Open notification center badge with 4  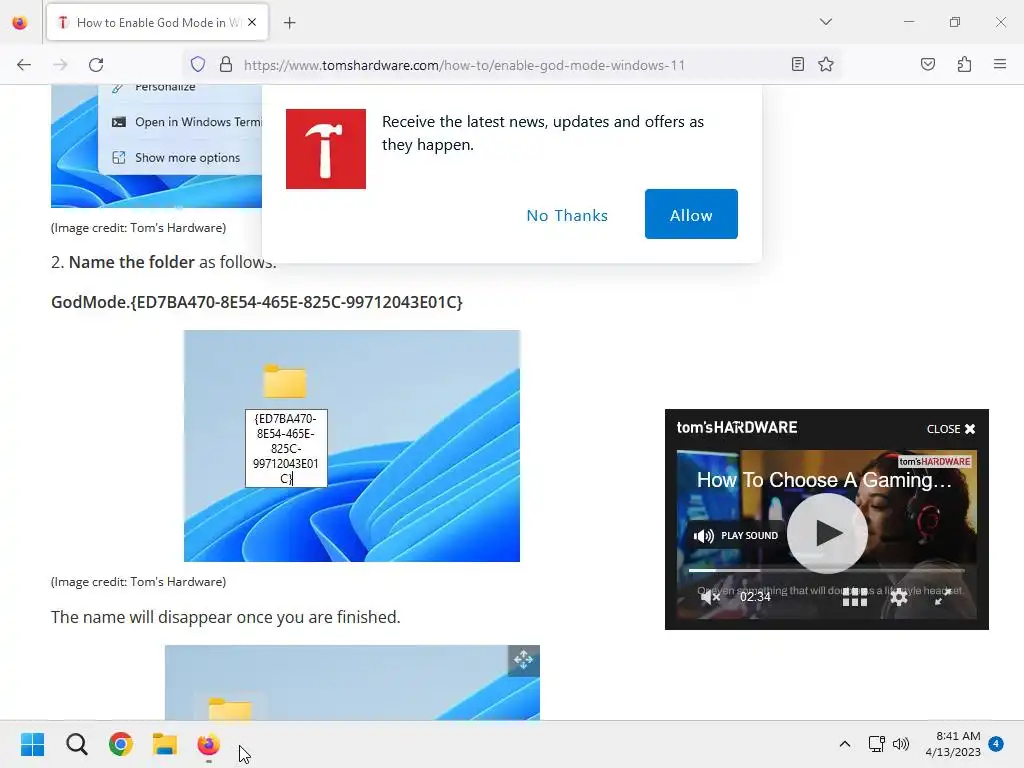pos(996,744)
